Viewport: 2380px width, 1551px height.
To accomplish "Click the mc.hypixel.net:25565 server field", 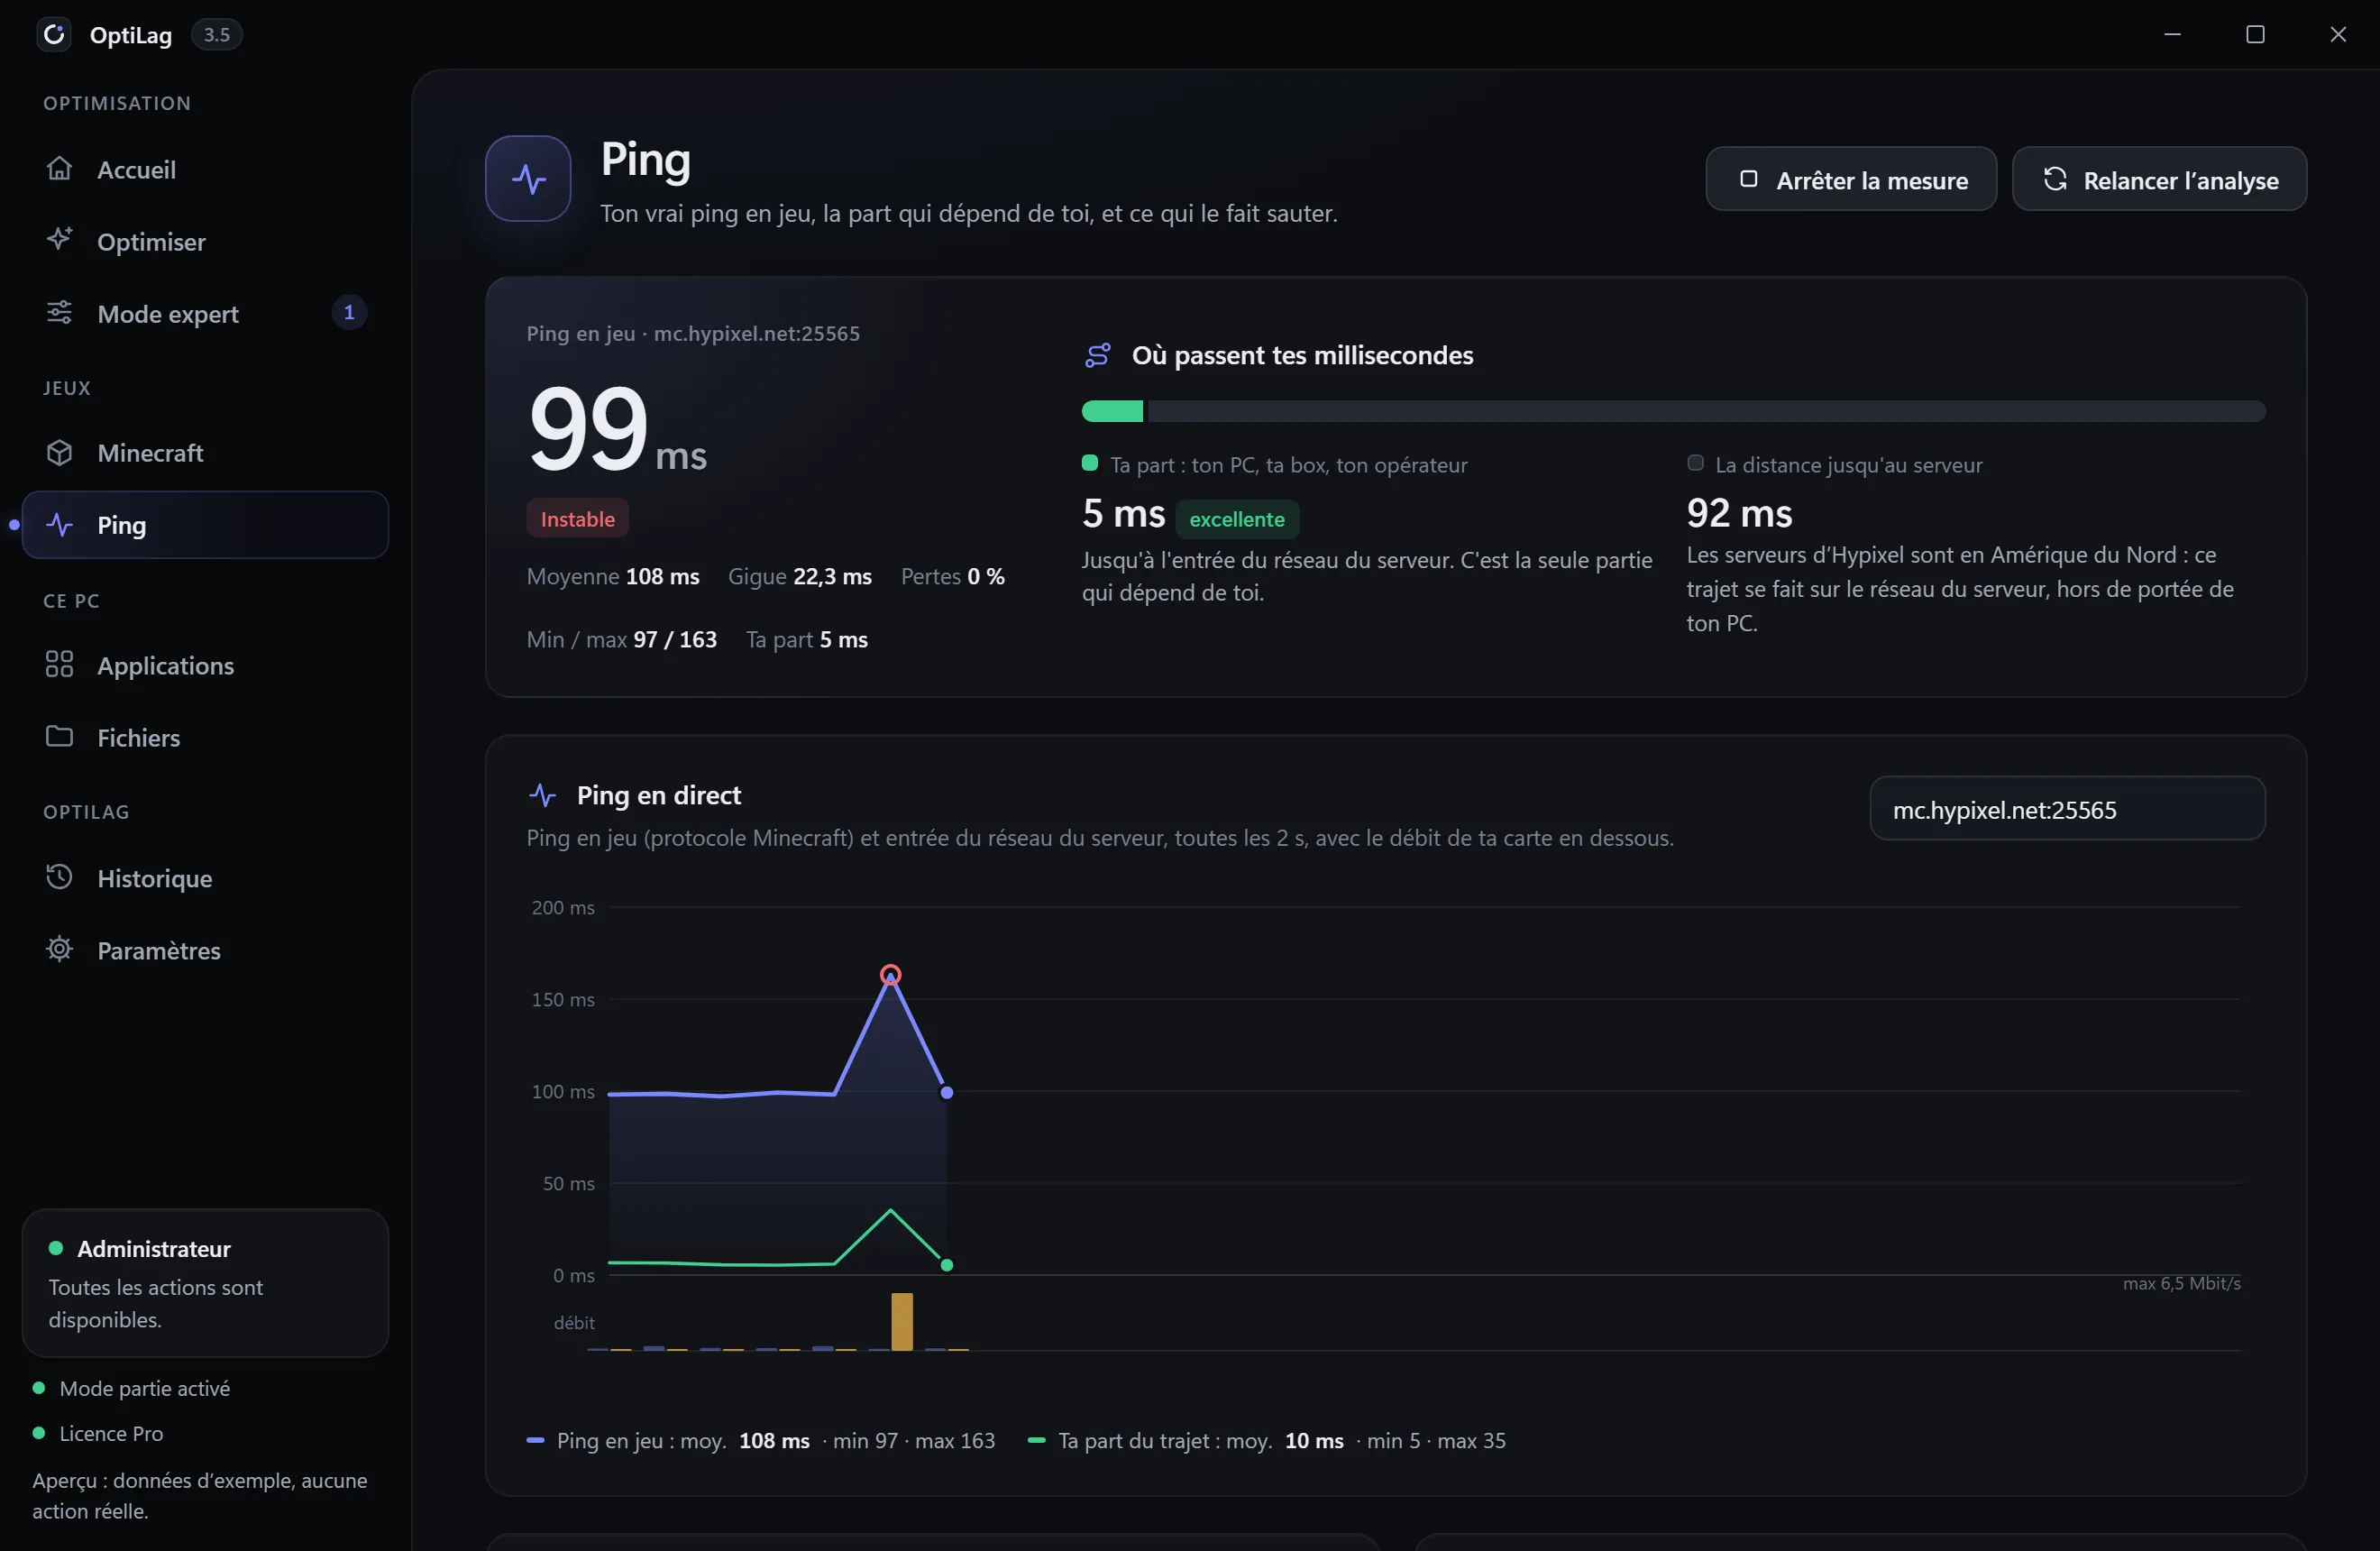I will 2067,808.
